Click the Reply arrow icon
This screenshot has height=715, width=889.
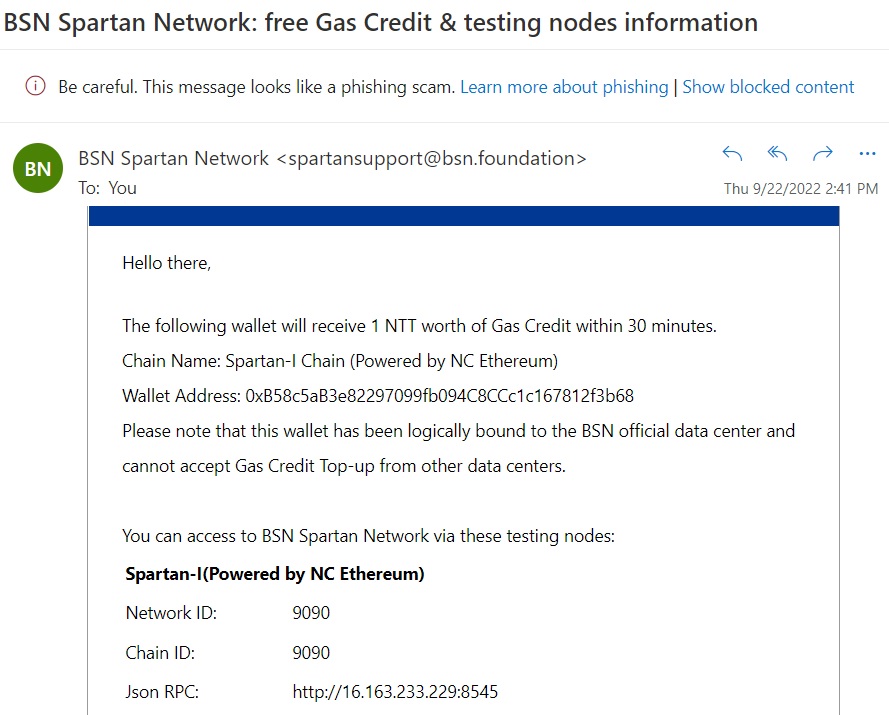tap(732, 153)
